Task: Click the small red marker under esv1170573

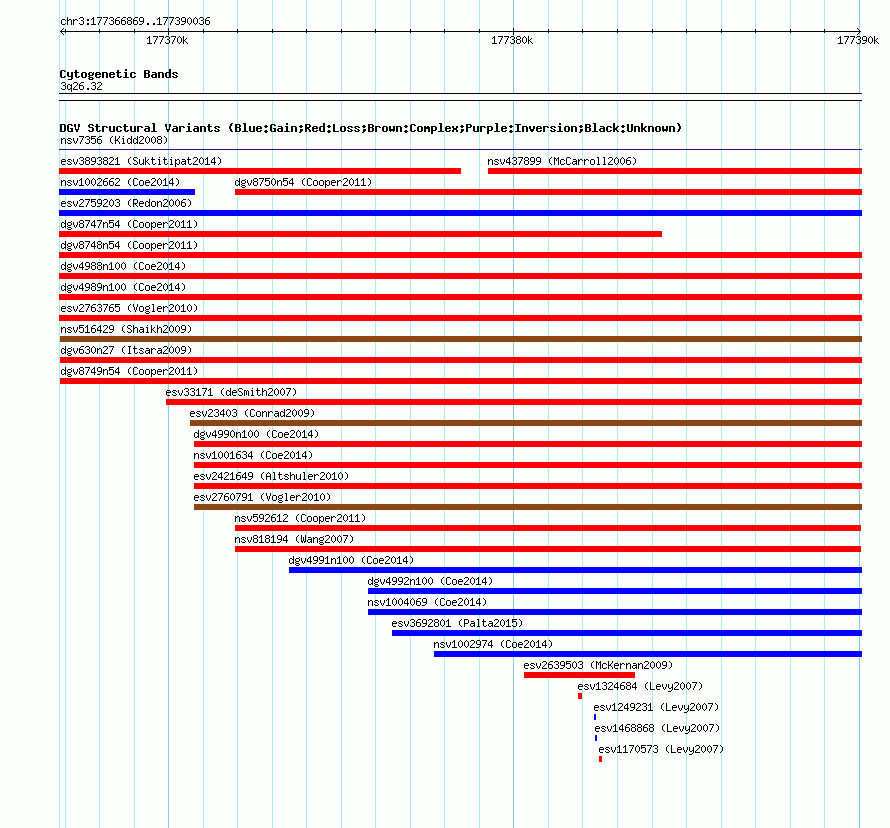Action: (601, 759)
